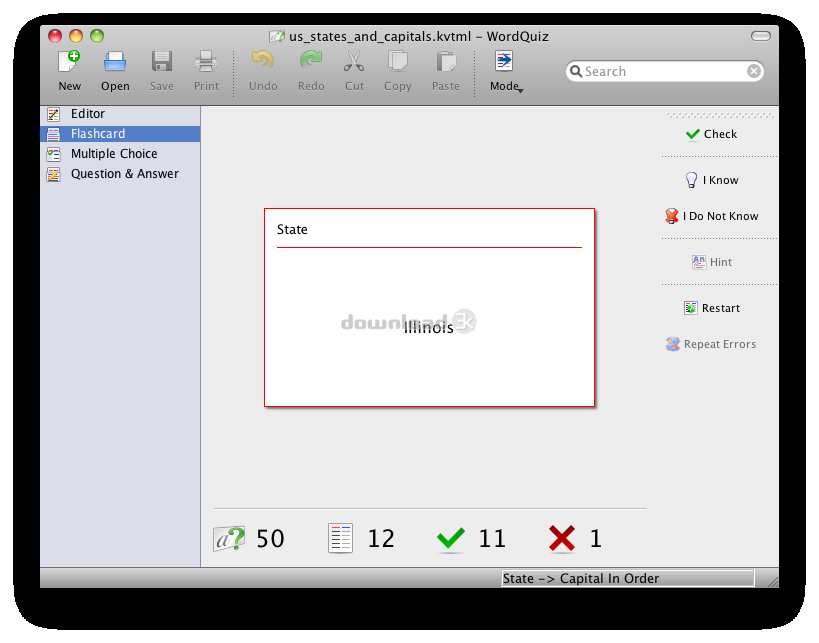Select the Flashcard quiz mode
The width and height of the screenshot is (819, 643).
tap(120, 134)
